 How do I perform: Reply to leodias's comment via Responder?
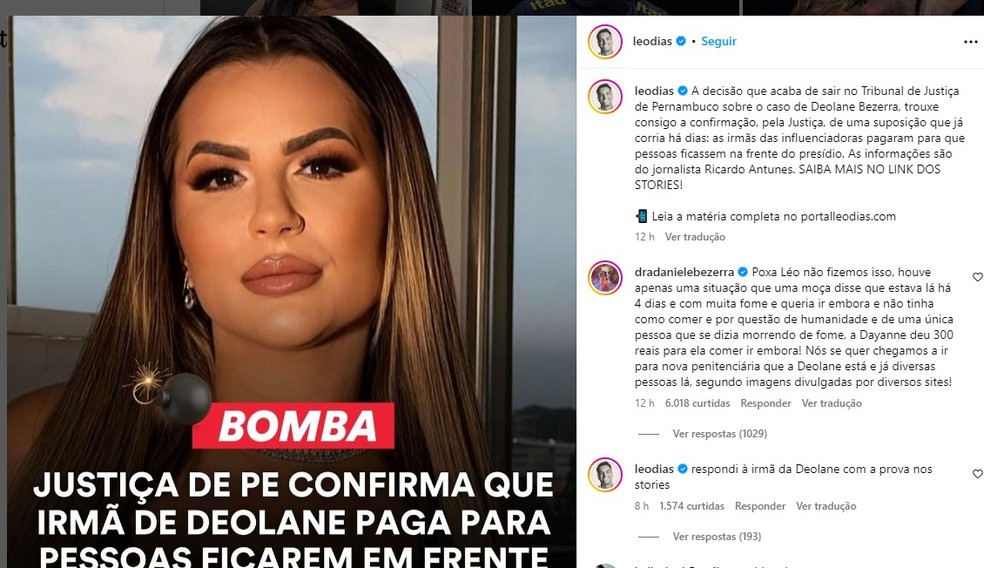click(760, 506)
